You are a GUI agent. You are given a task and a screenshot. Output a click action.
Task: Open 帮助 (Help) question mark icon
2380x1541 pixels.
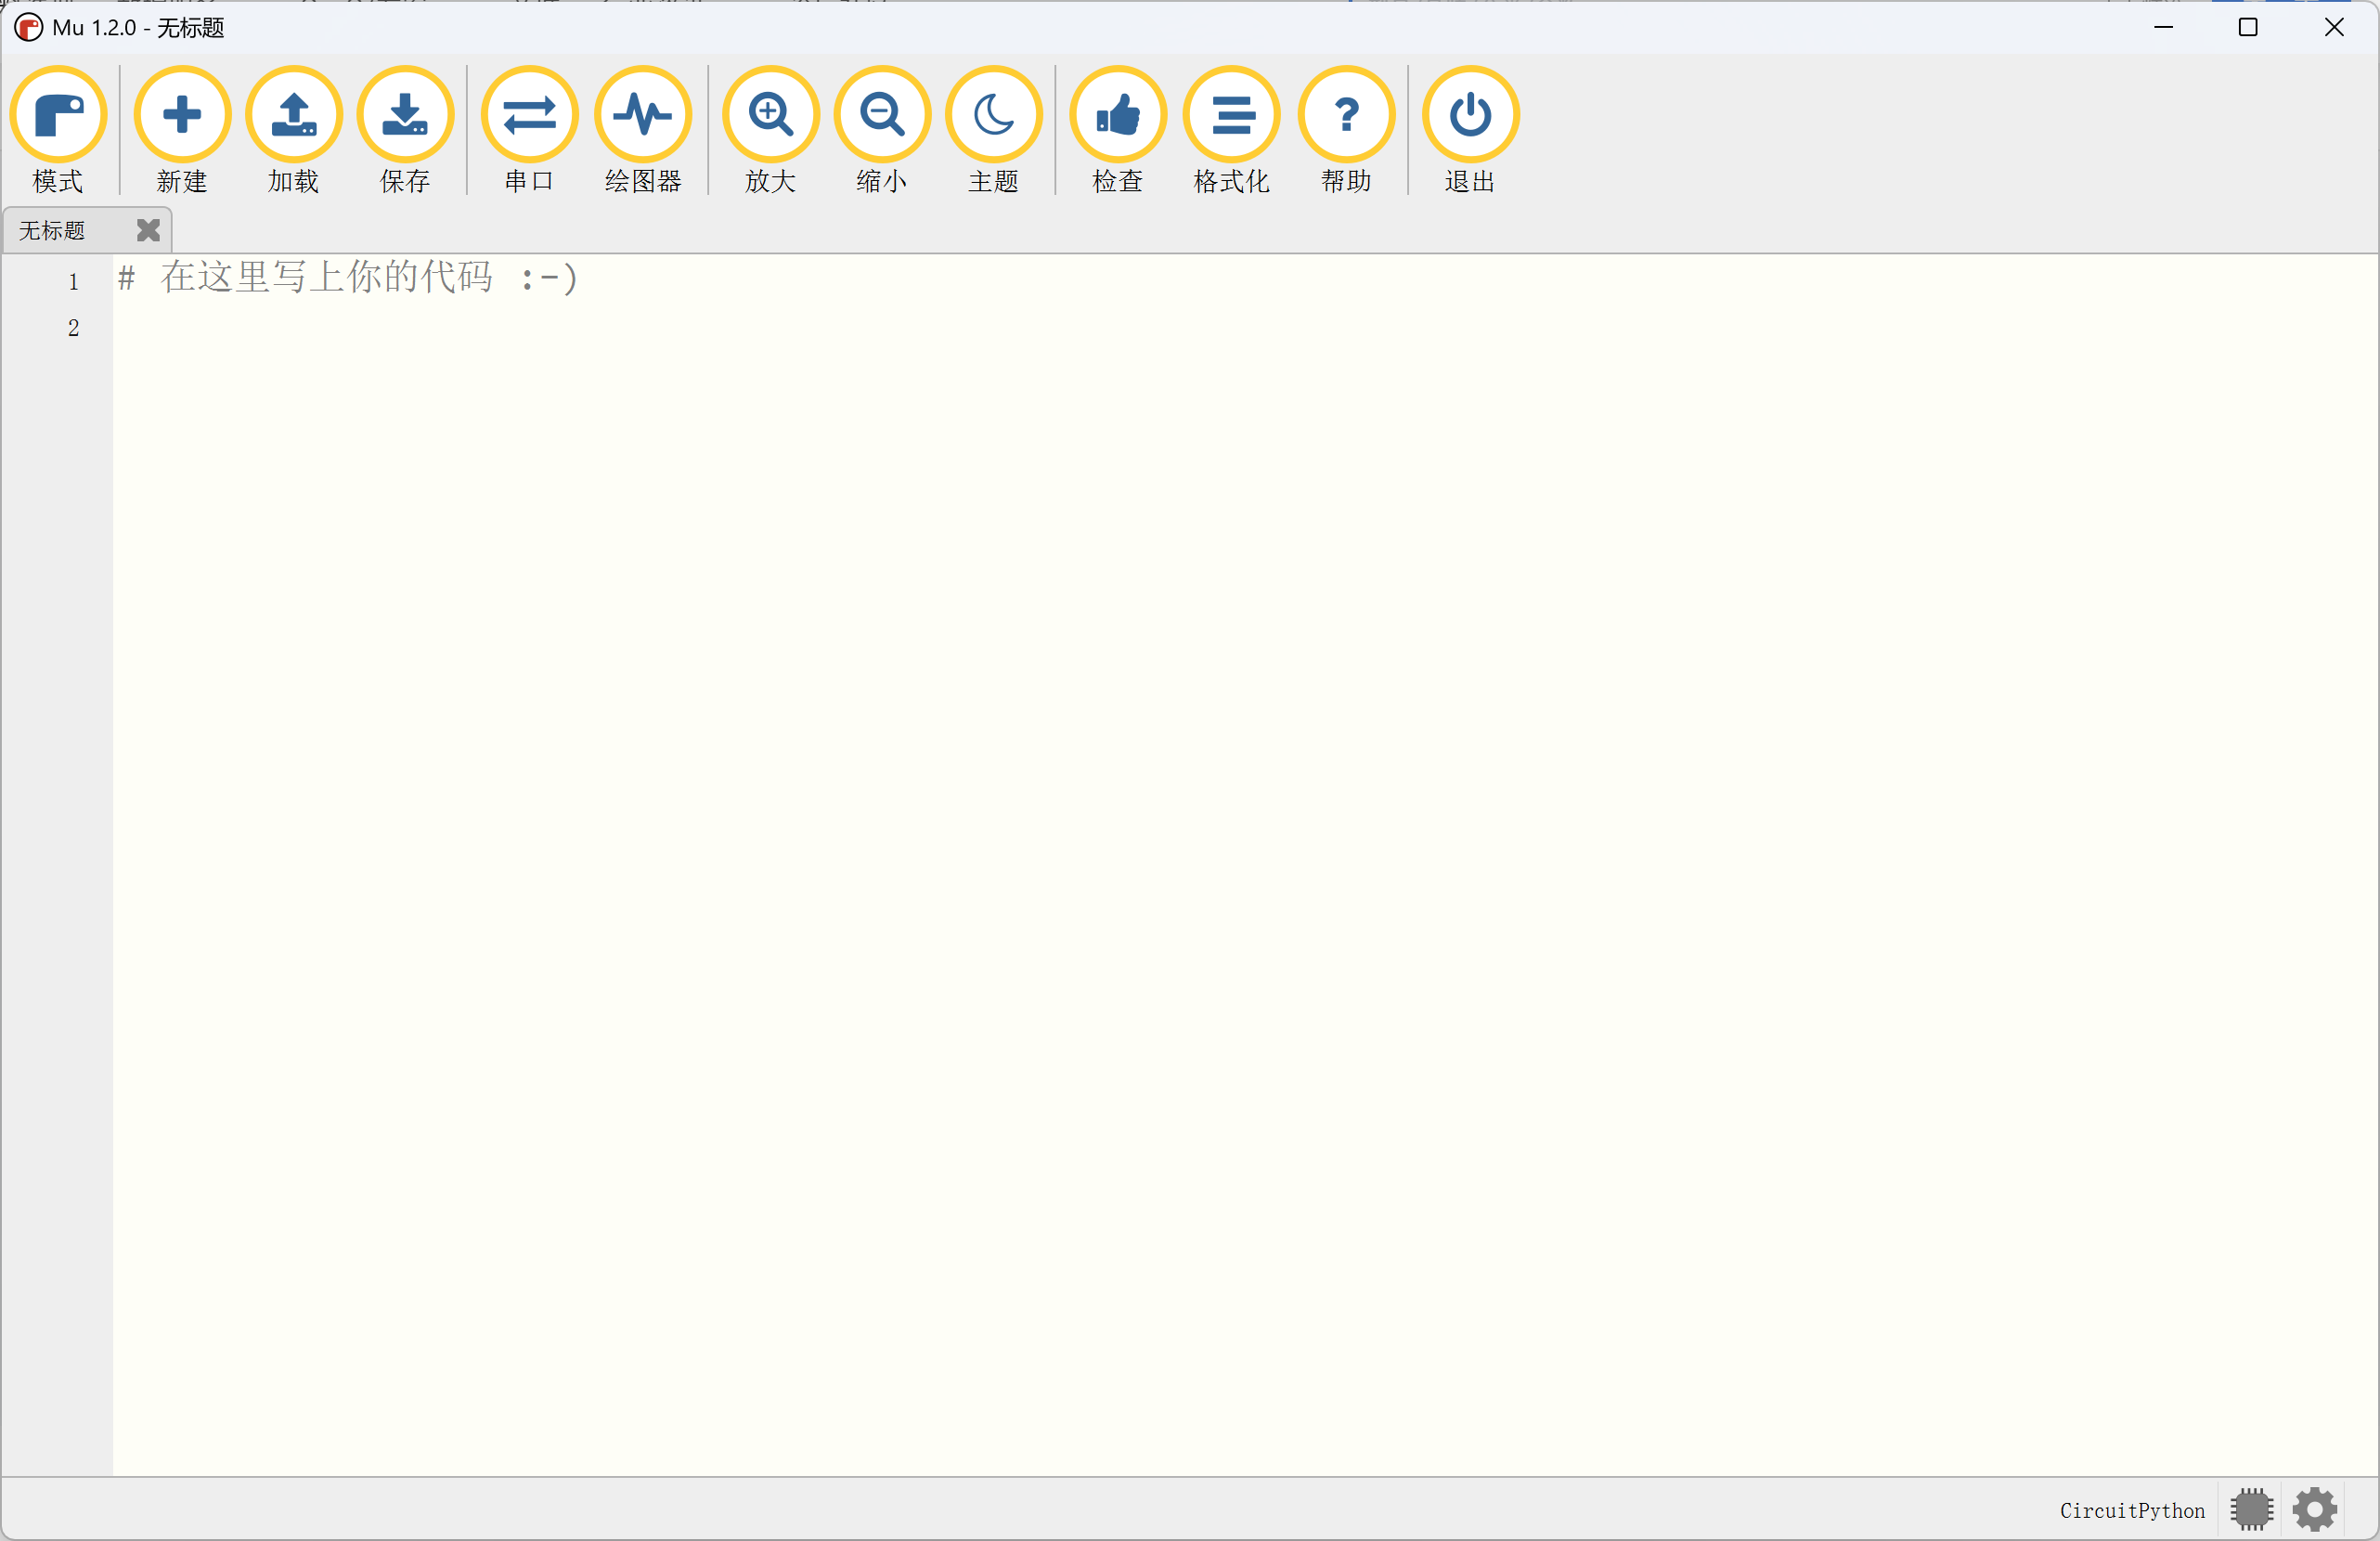1346,115
